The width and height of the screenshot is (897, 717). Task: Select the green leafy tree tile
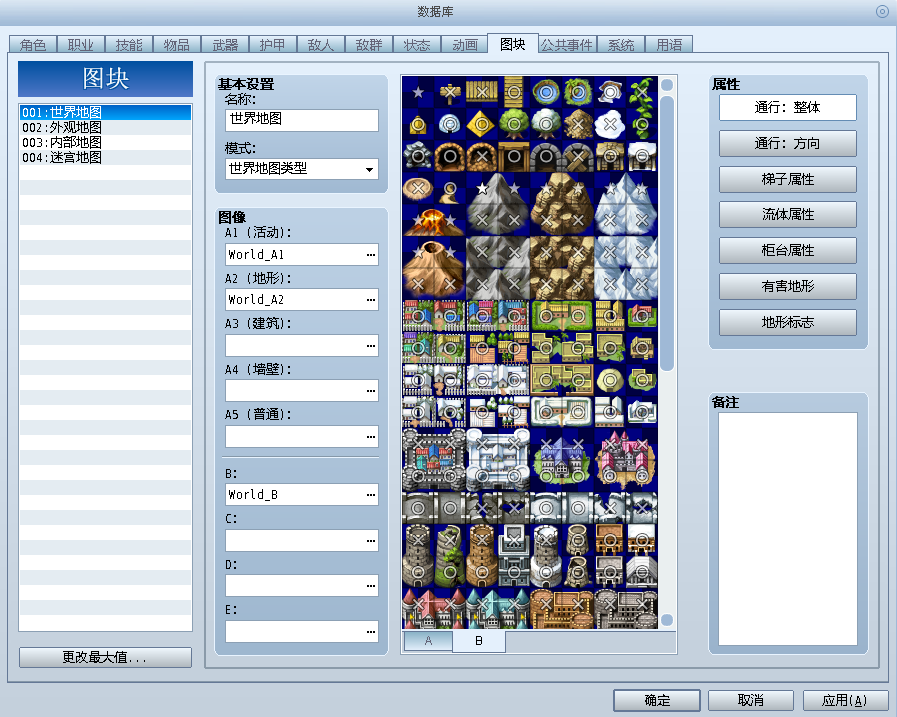point(514,124)
